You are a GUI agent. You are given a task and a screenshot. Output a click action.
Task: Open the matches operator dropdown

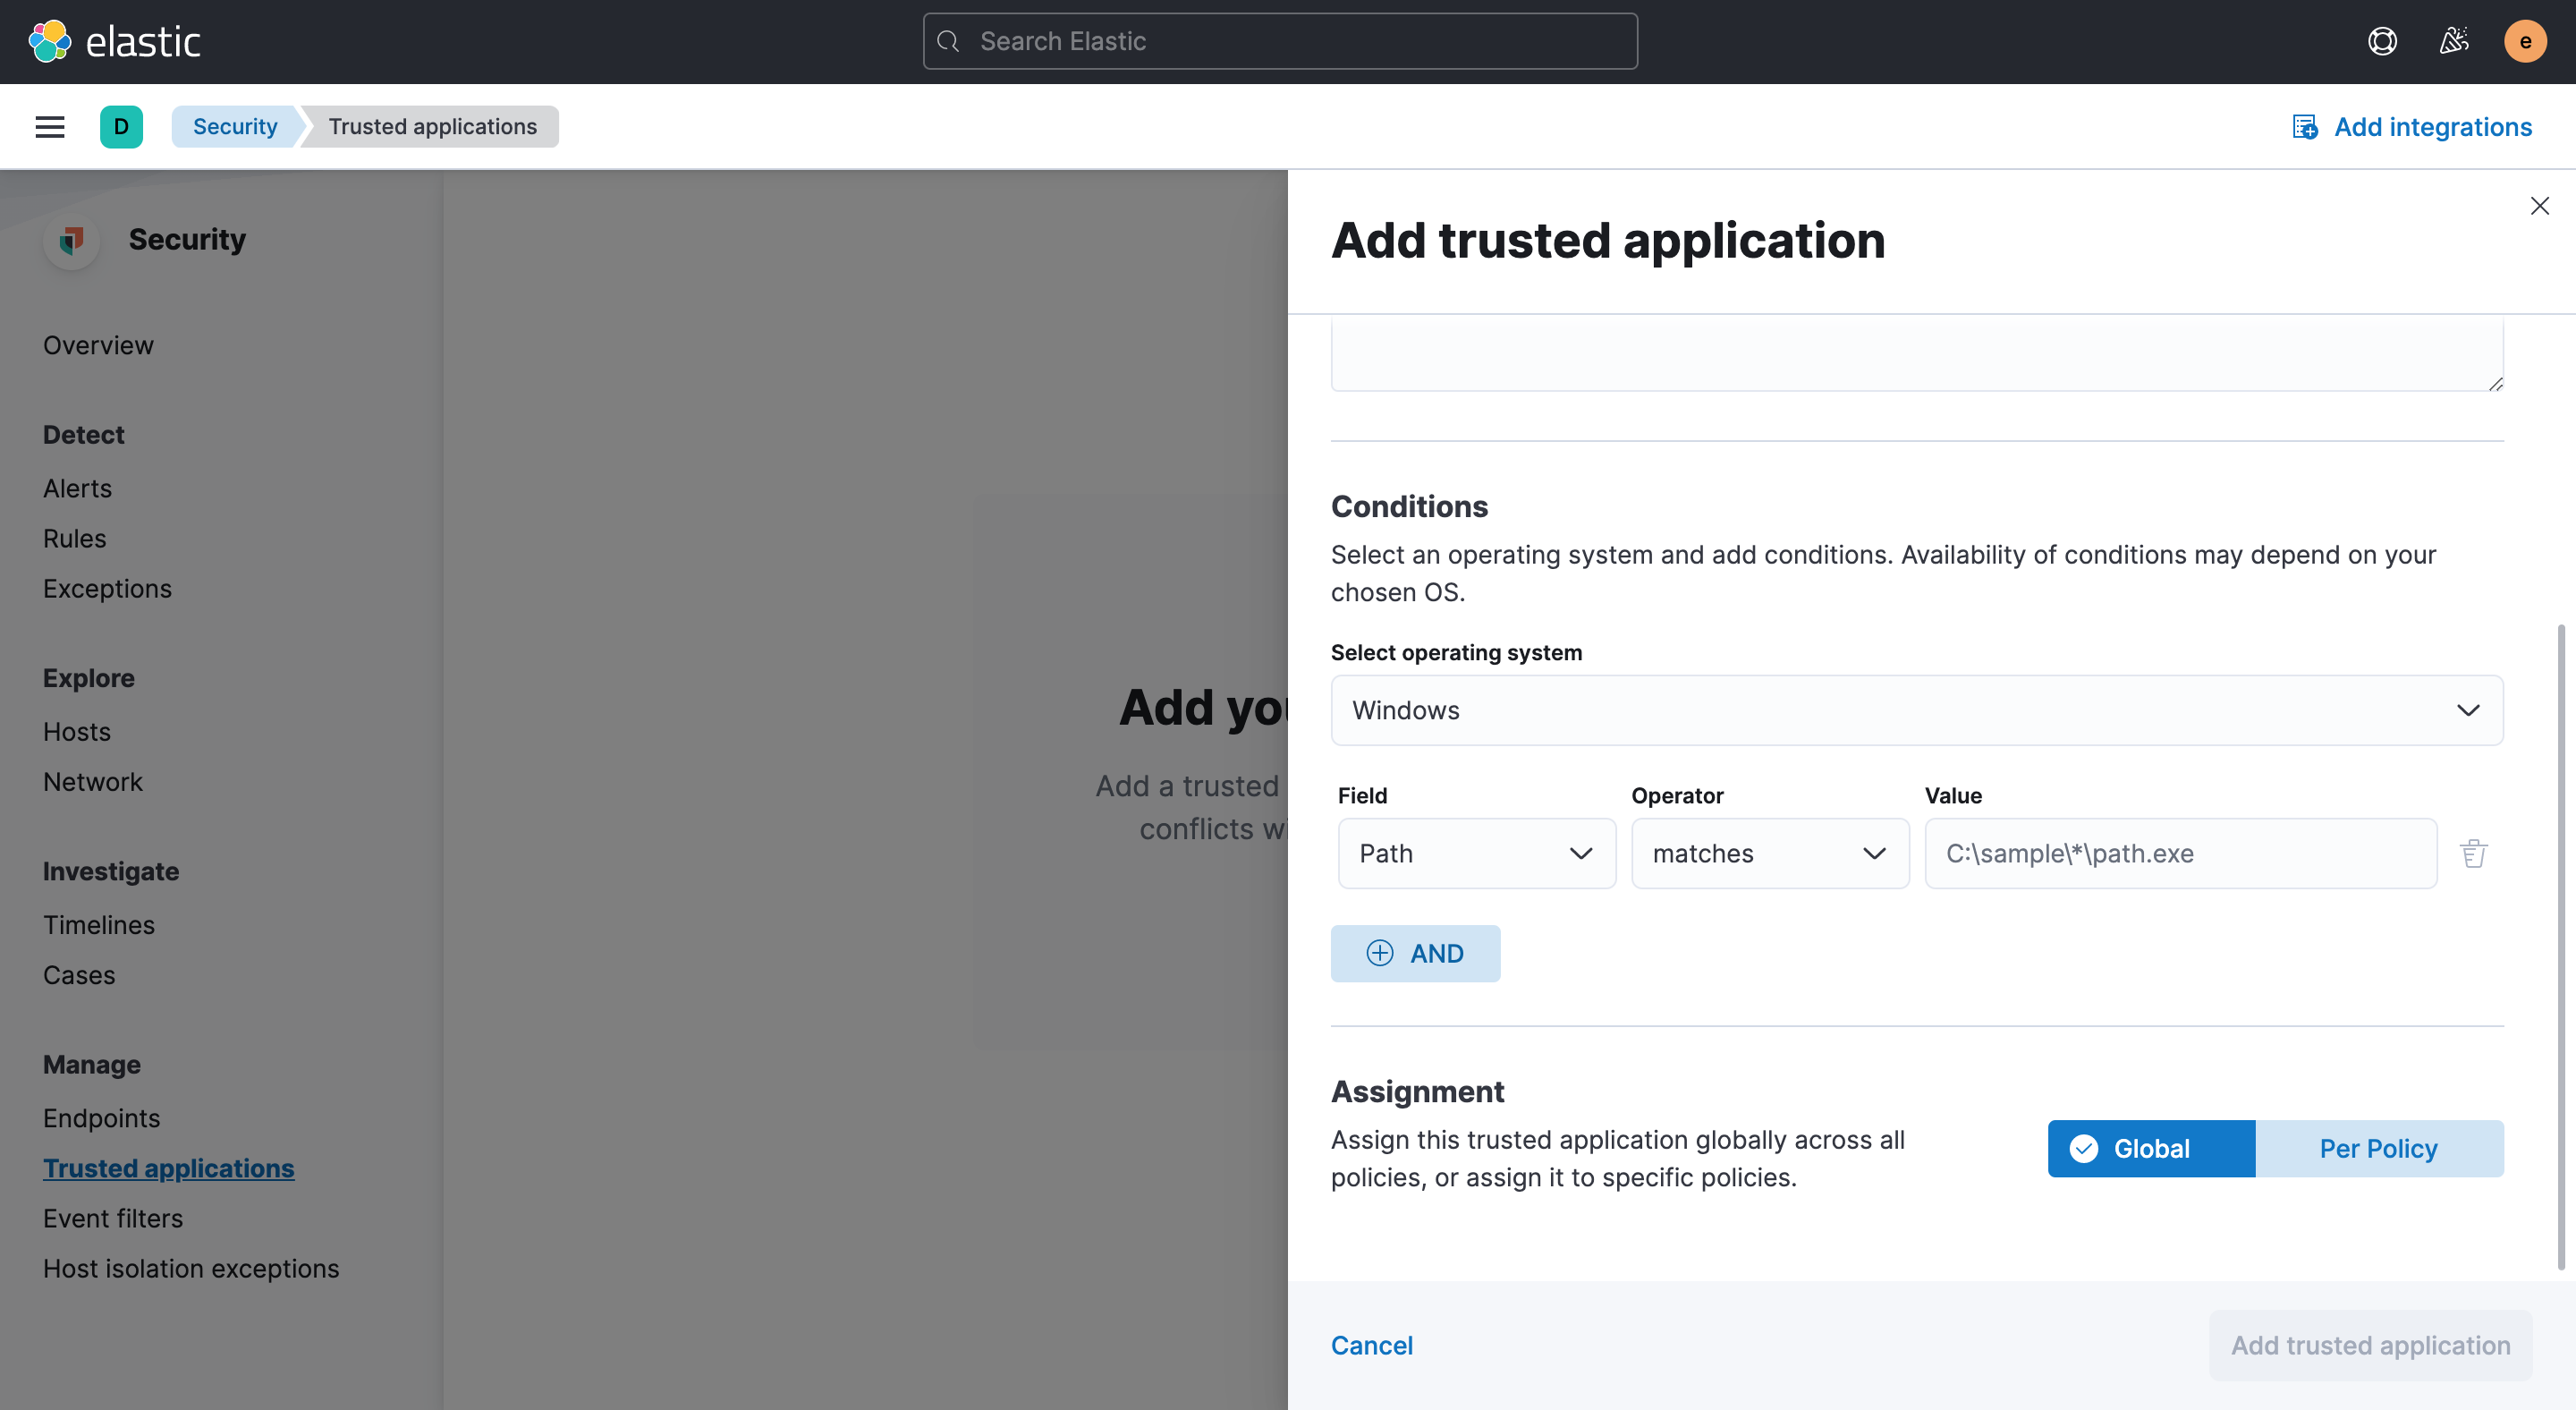coord(1769,853)
